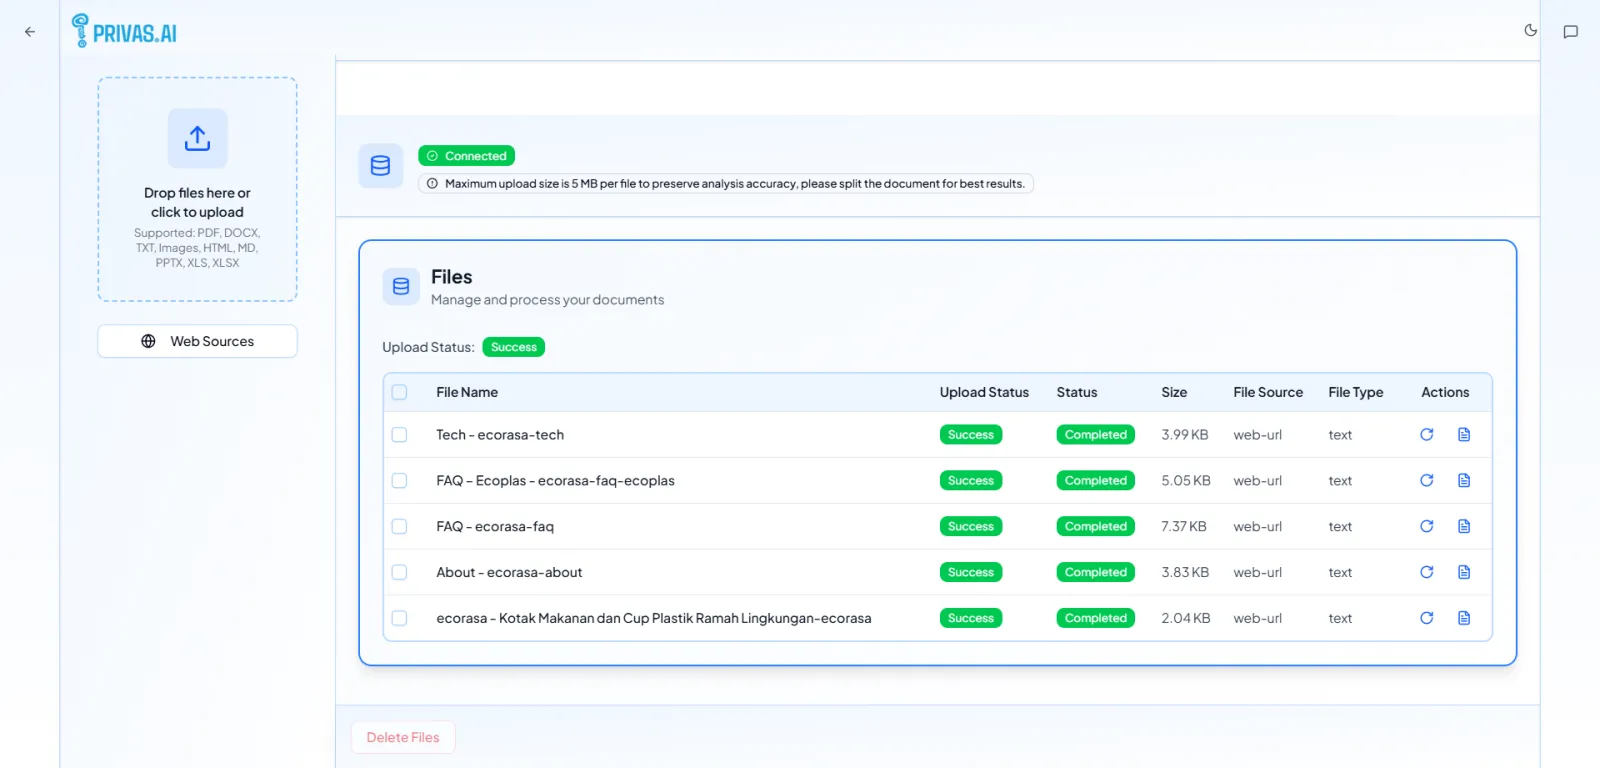This screenshot has width=1600, height=768.
Task: Select file name About - ecorasa-about
Action: 509,573
